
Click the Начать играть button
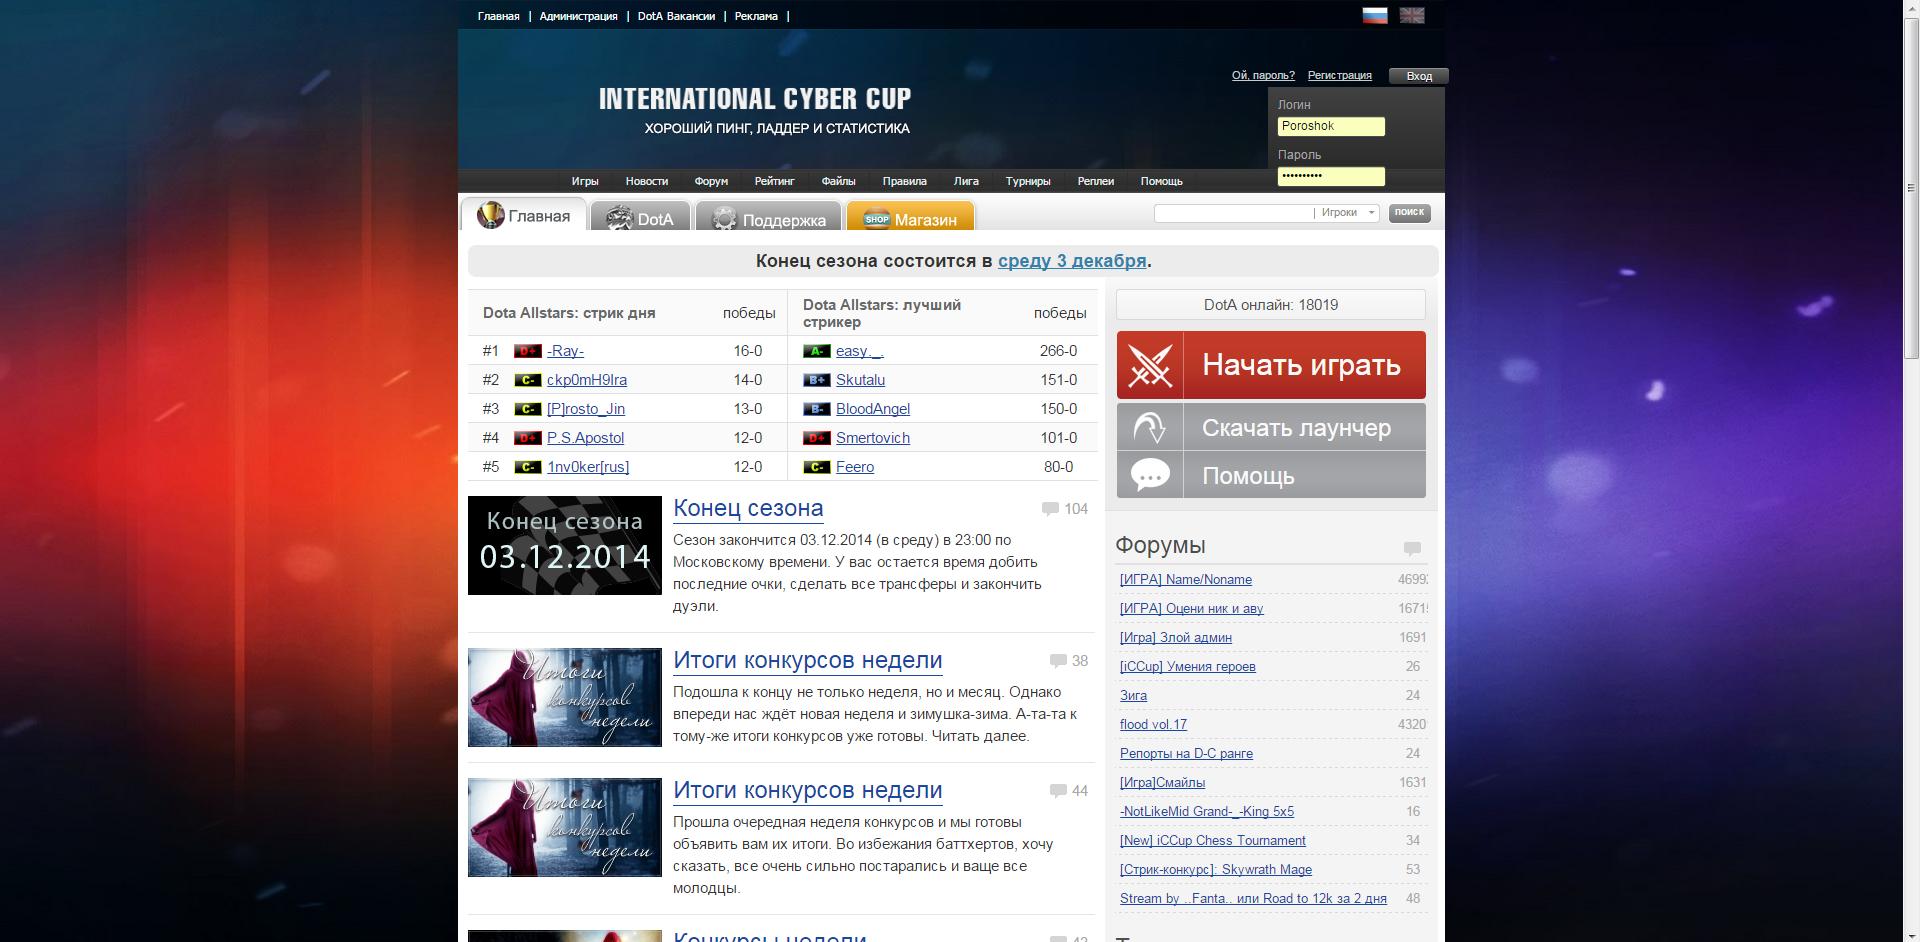pyautogui.click(x=1271, y=365)
